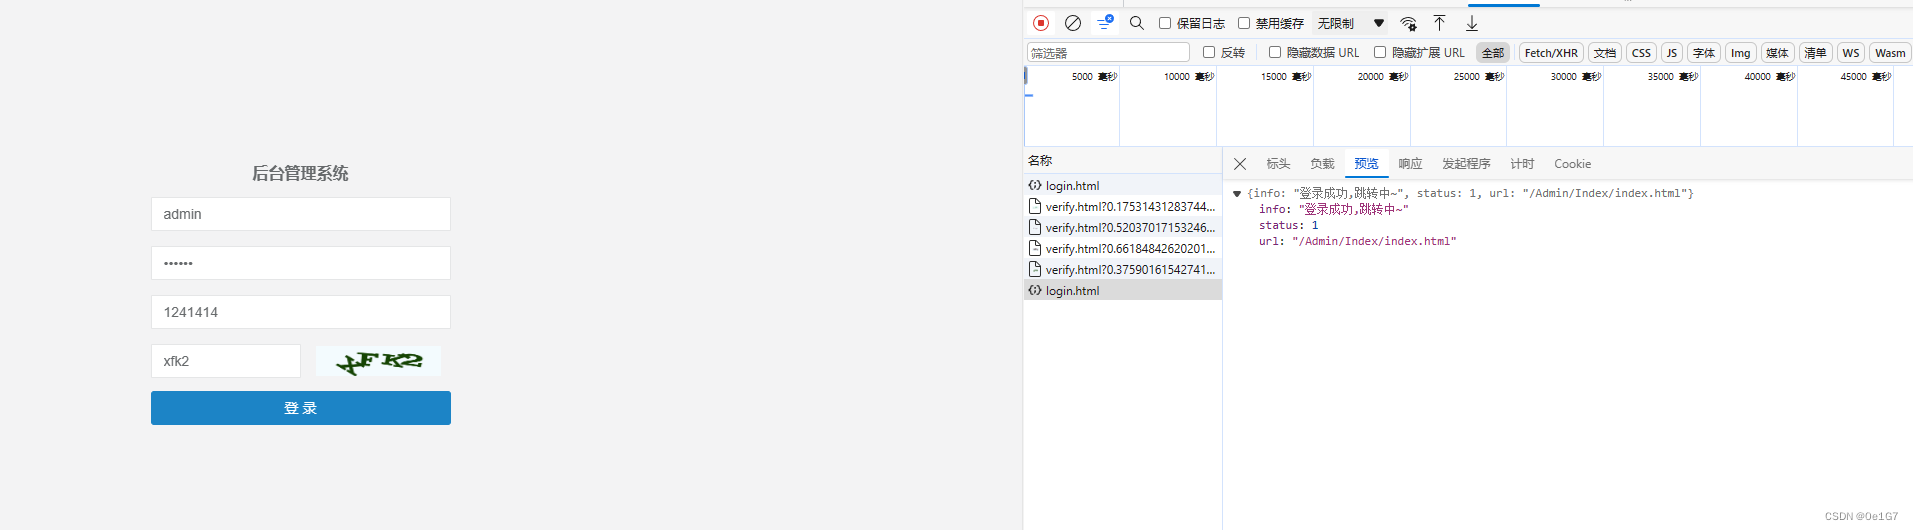Switch to the 负载 payload tab
Screen dimensions: 1913x530
(x=1322, y=164)
